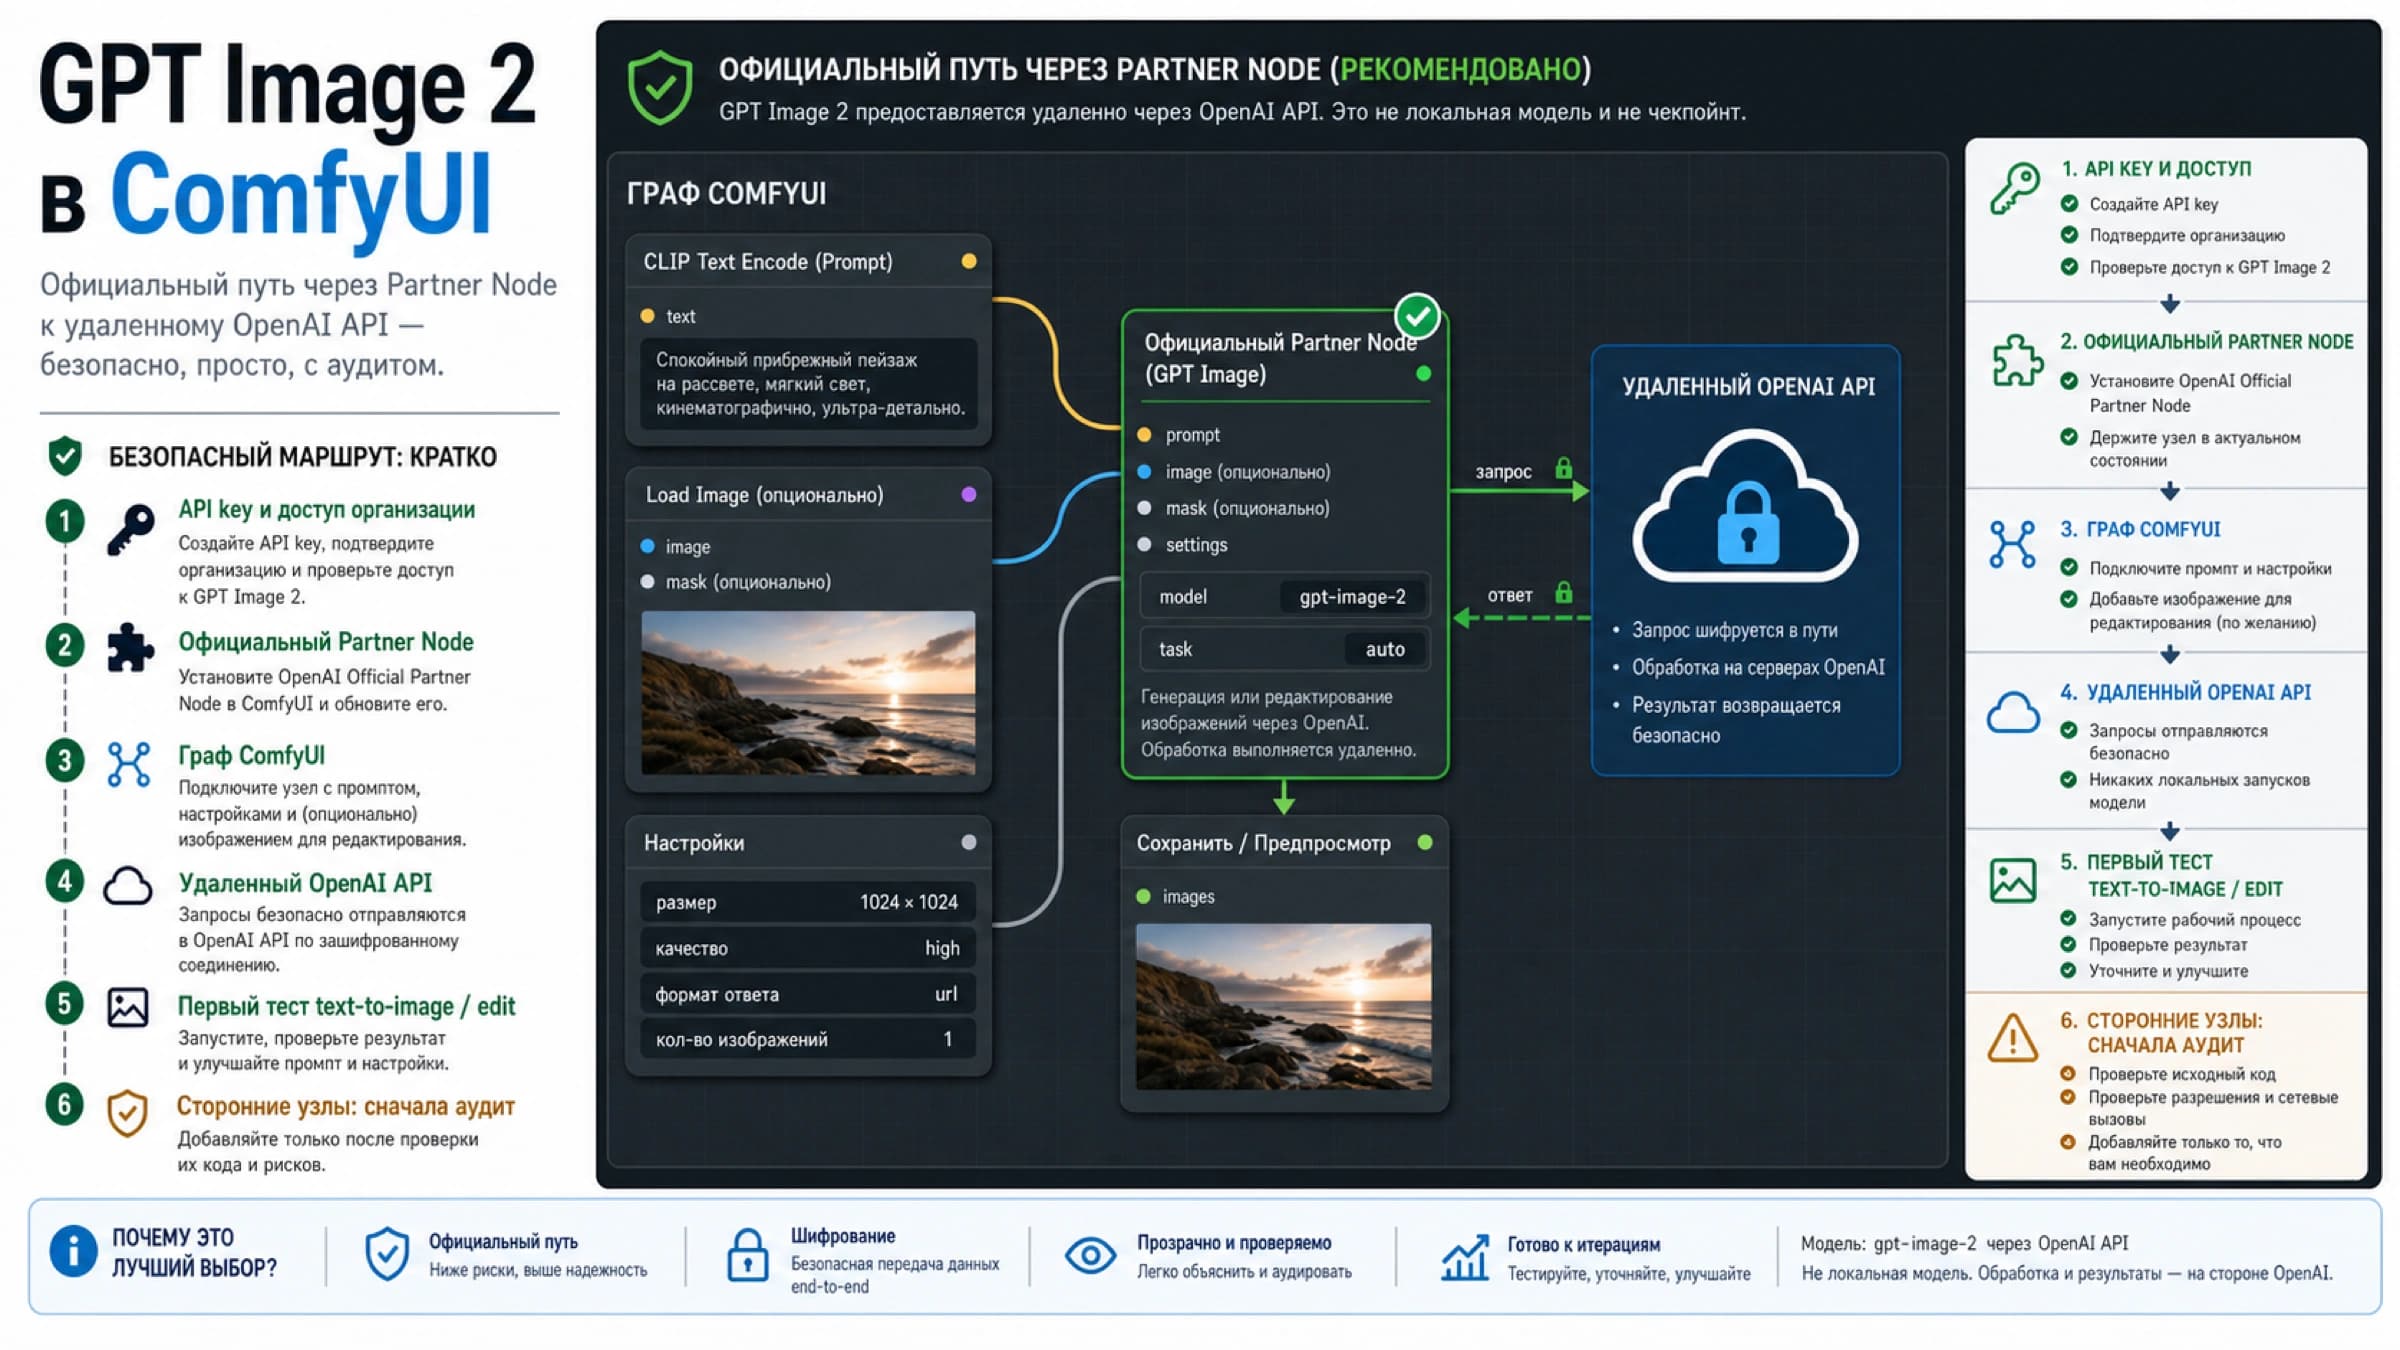
Task: Click the Настройки node title
Action: click(693, 843)
